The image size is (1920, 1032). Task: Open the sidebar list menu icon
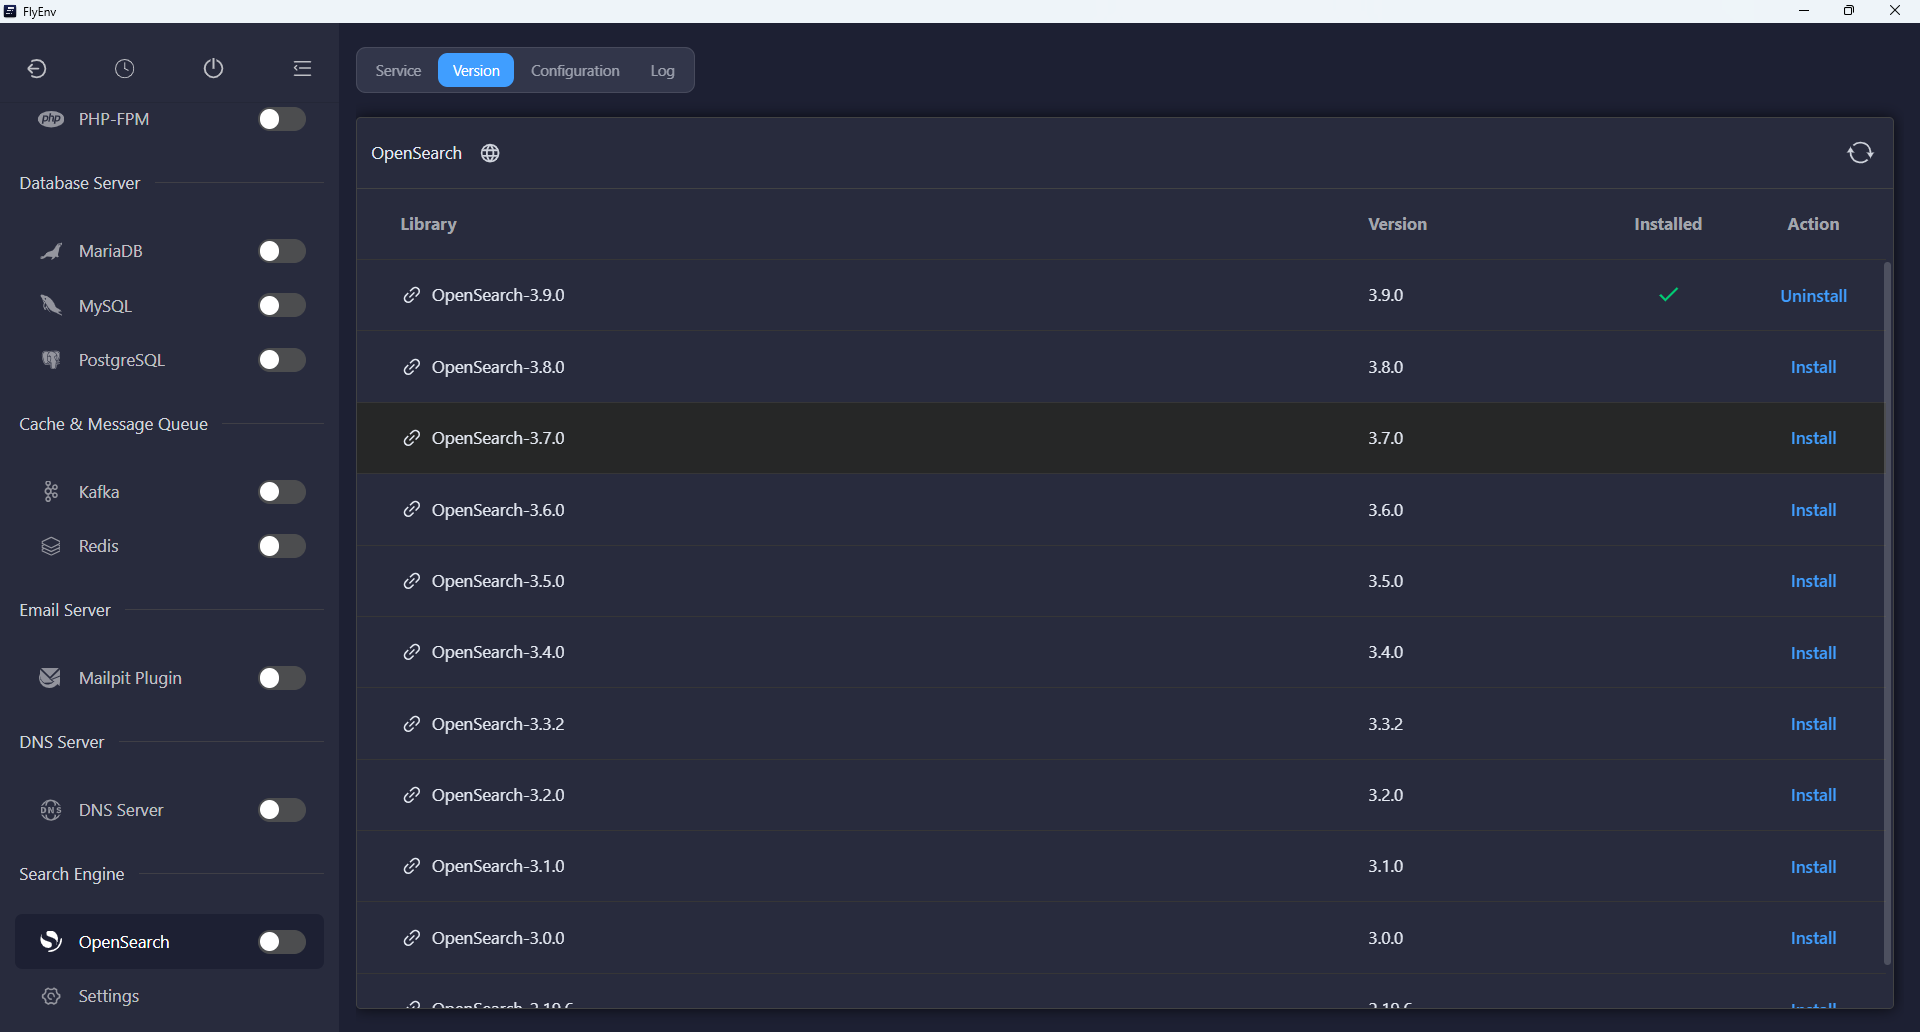pos(302,69)
